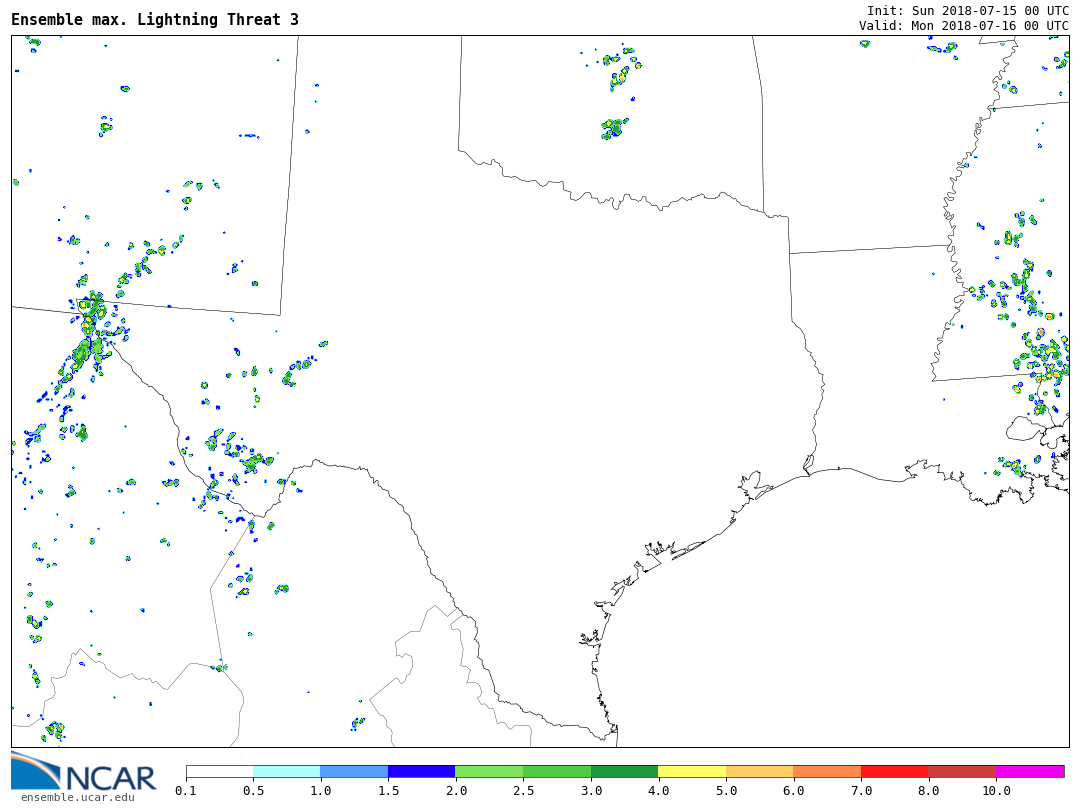The width and height of the screenshot is (1080, 810).
Task: Select the dark blue 1.5–2.0 swatch
Action: pyautogui.click(x=421, y=772)
